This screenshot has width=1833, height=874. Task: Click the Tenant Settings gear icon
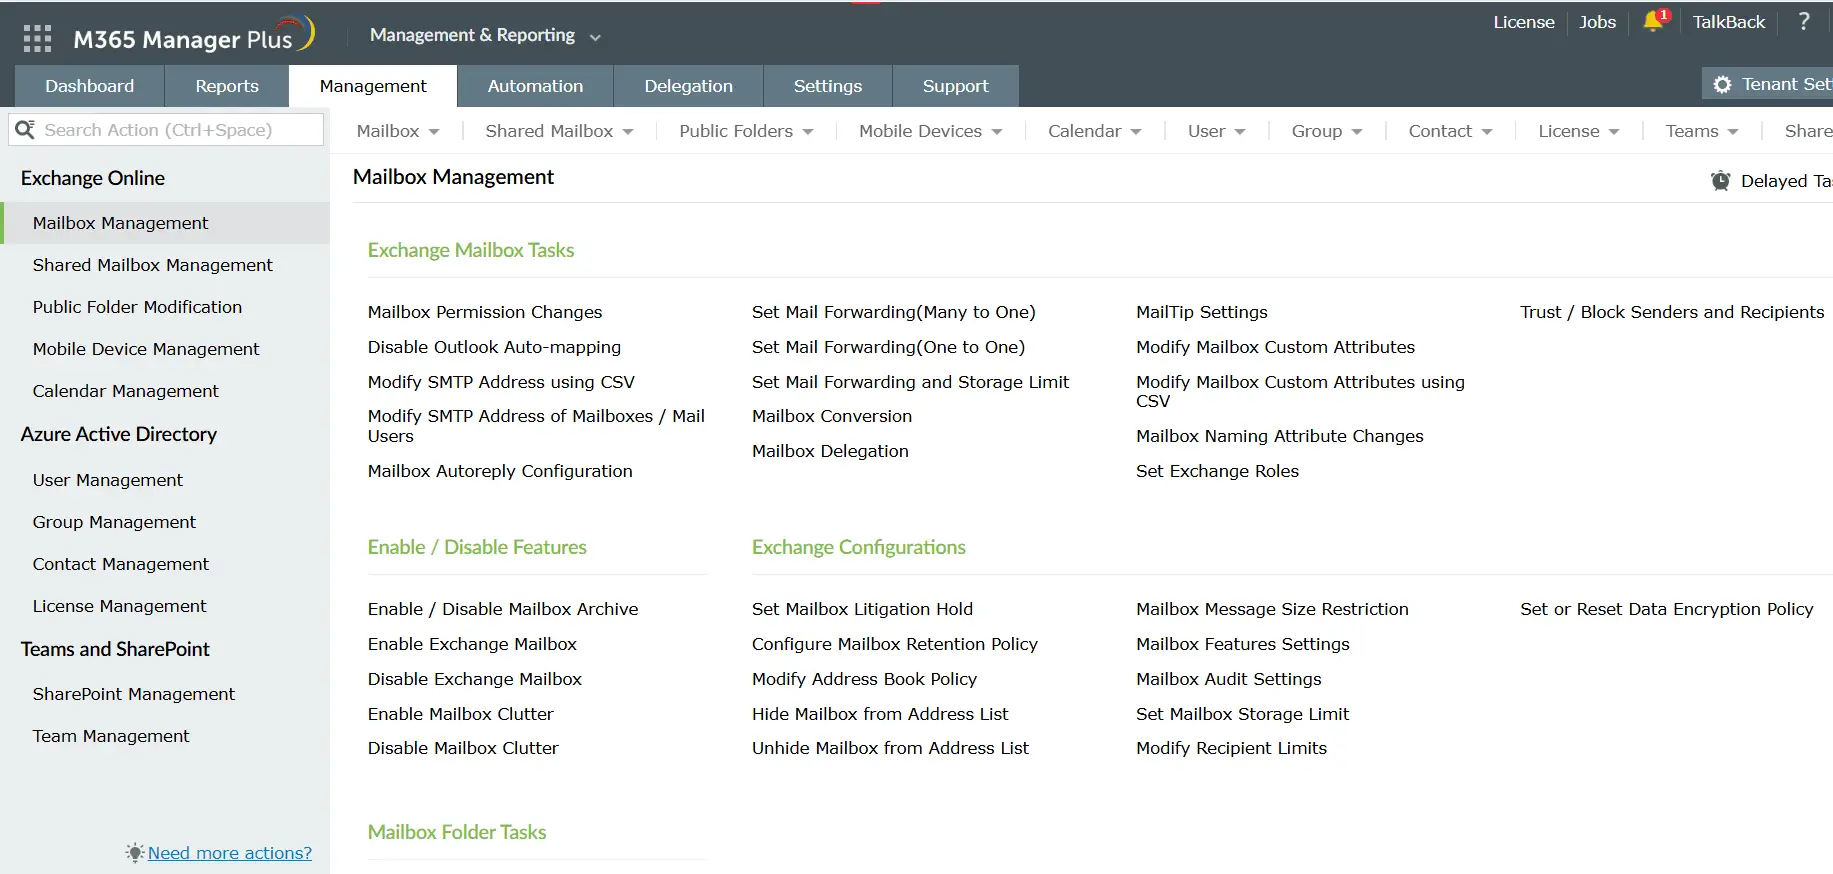(1722, 85)
